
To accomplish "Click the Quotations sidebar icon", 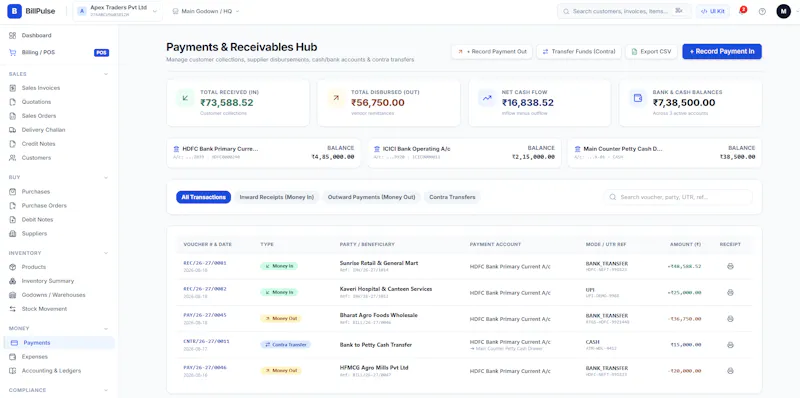I will pos(13,102).
